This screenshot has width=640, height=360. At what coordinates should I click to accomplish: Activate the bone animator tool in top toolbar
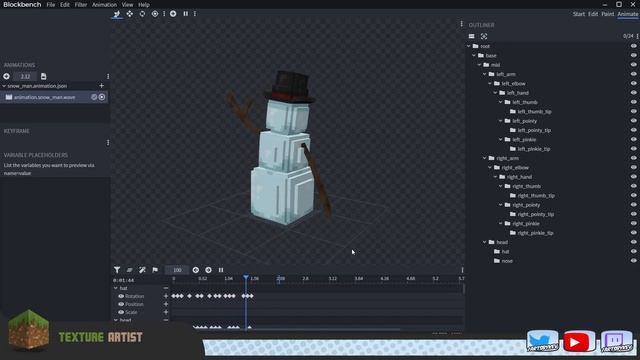point(117,14)
